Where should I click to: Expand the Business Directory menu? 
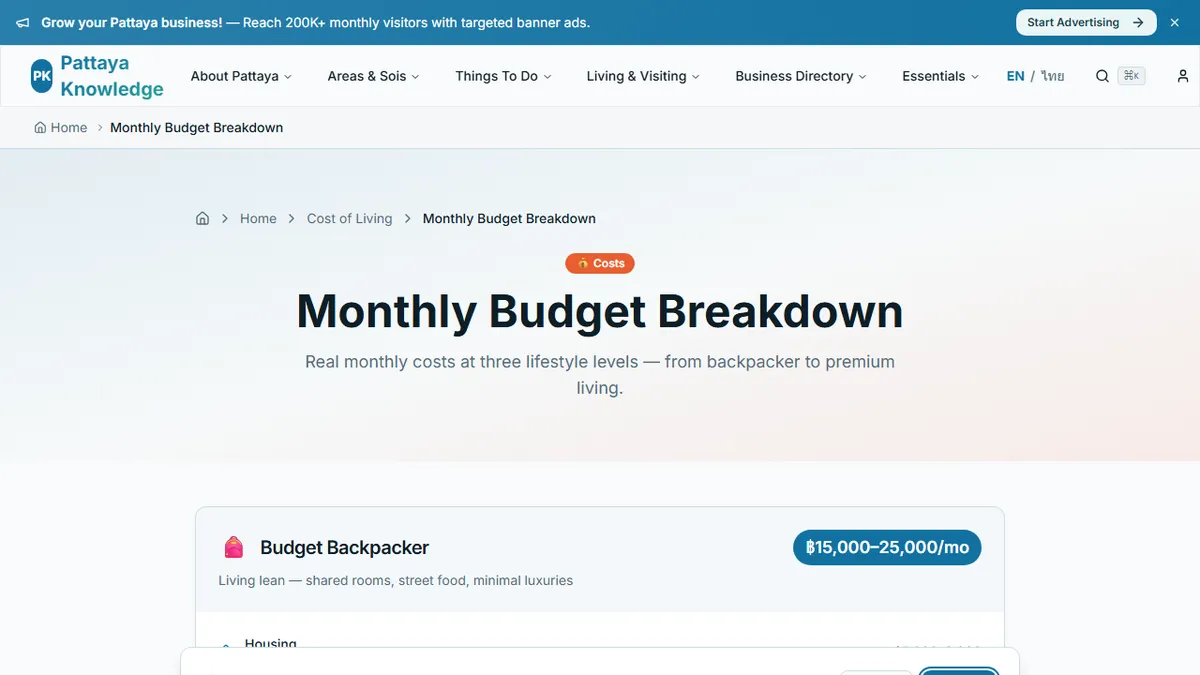(x=801, y=76)
